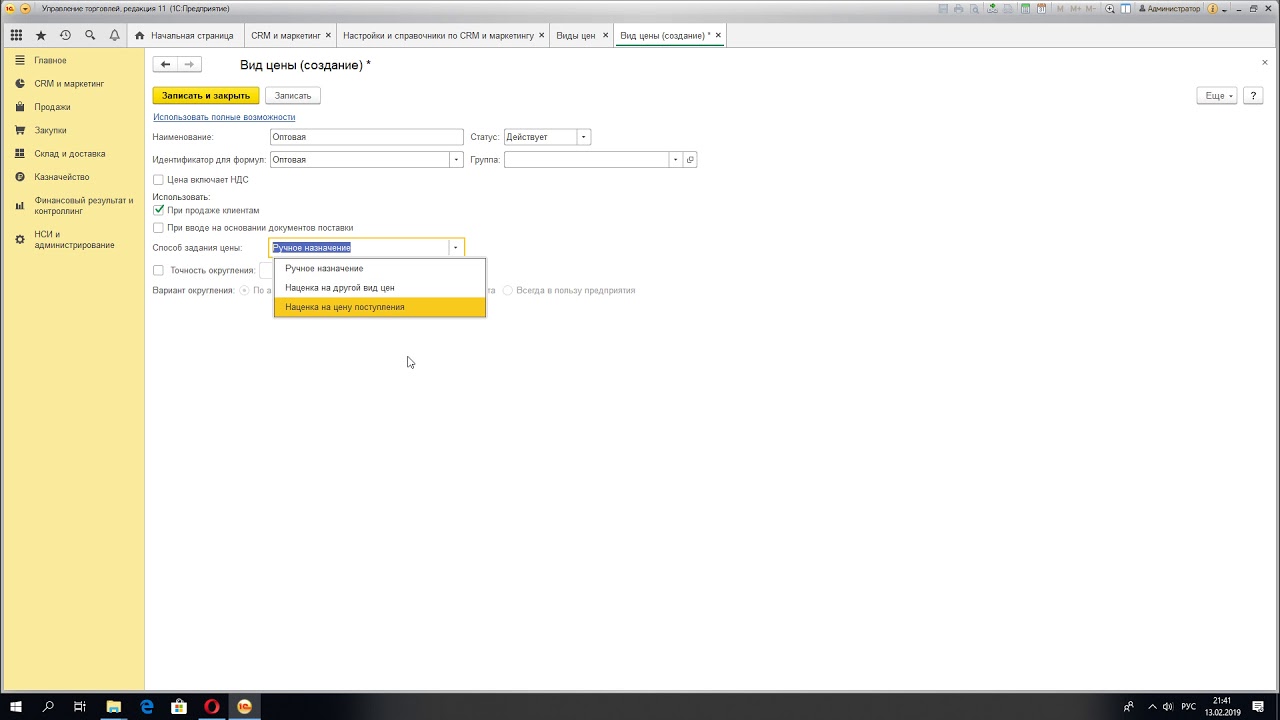The height and width of the screenshot is (720, 1280).
Task: Open the History clock icon
Action: pos(65,35)
